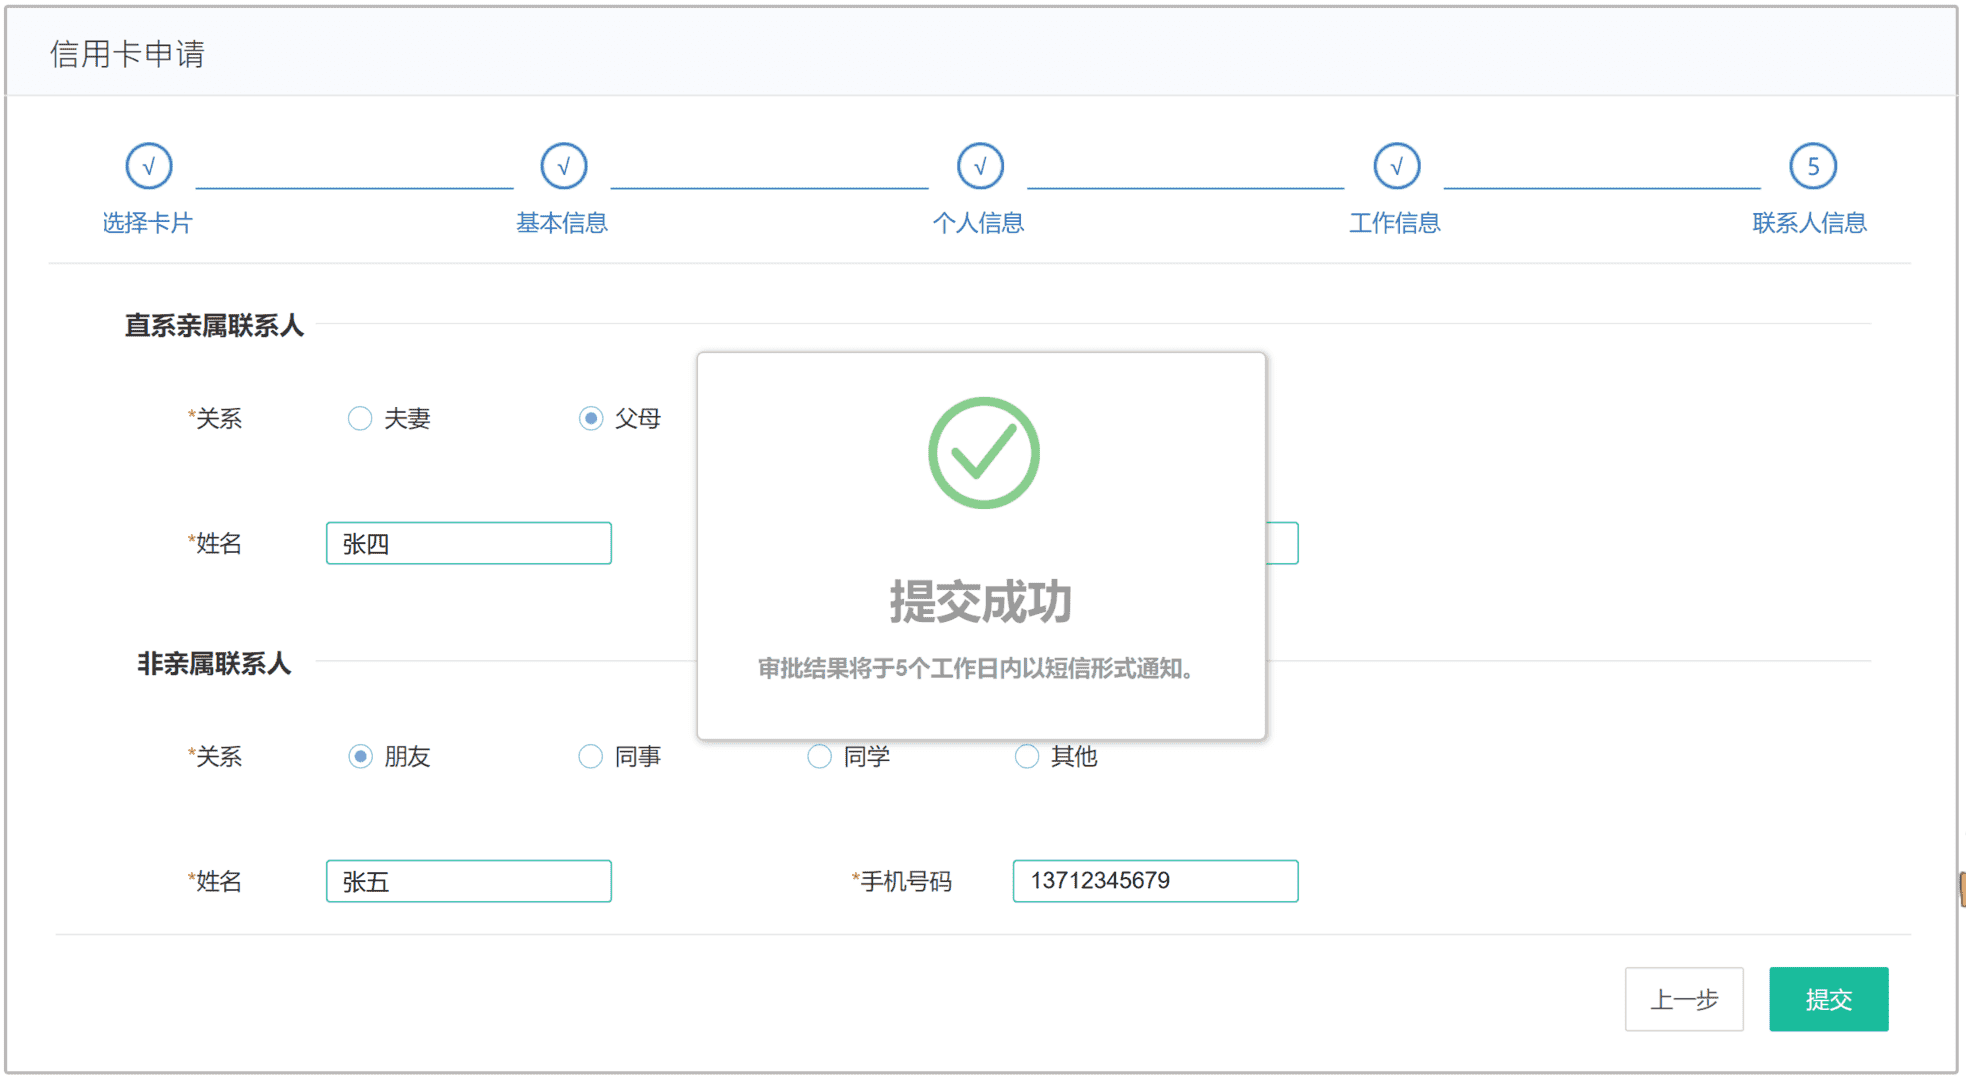
Task: Select the 同事 relationship radio button
Action: tap(591, 756)
